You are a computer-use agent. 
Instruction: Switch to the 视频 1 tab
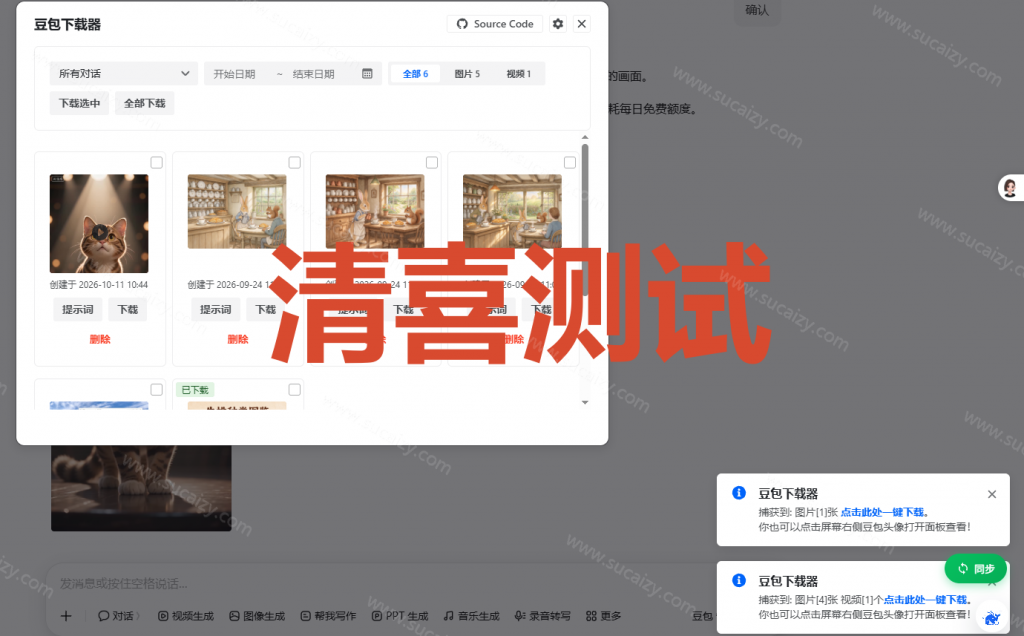pyautogui.click(x=519, y=74)
